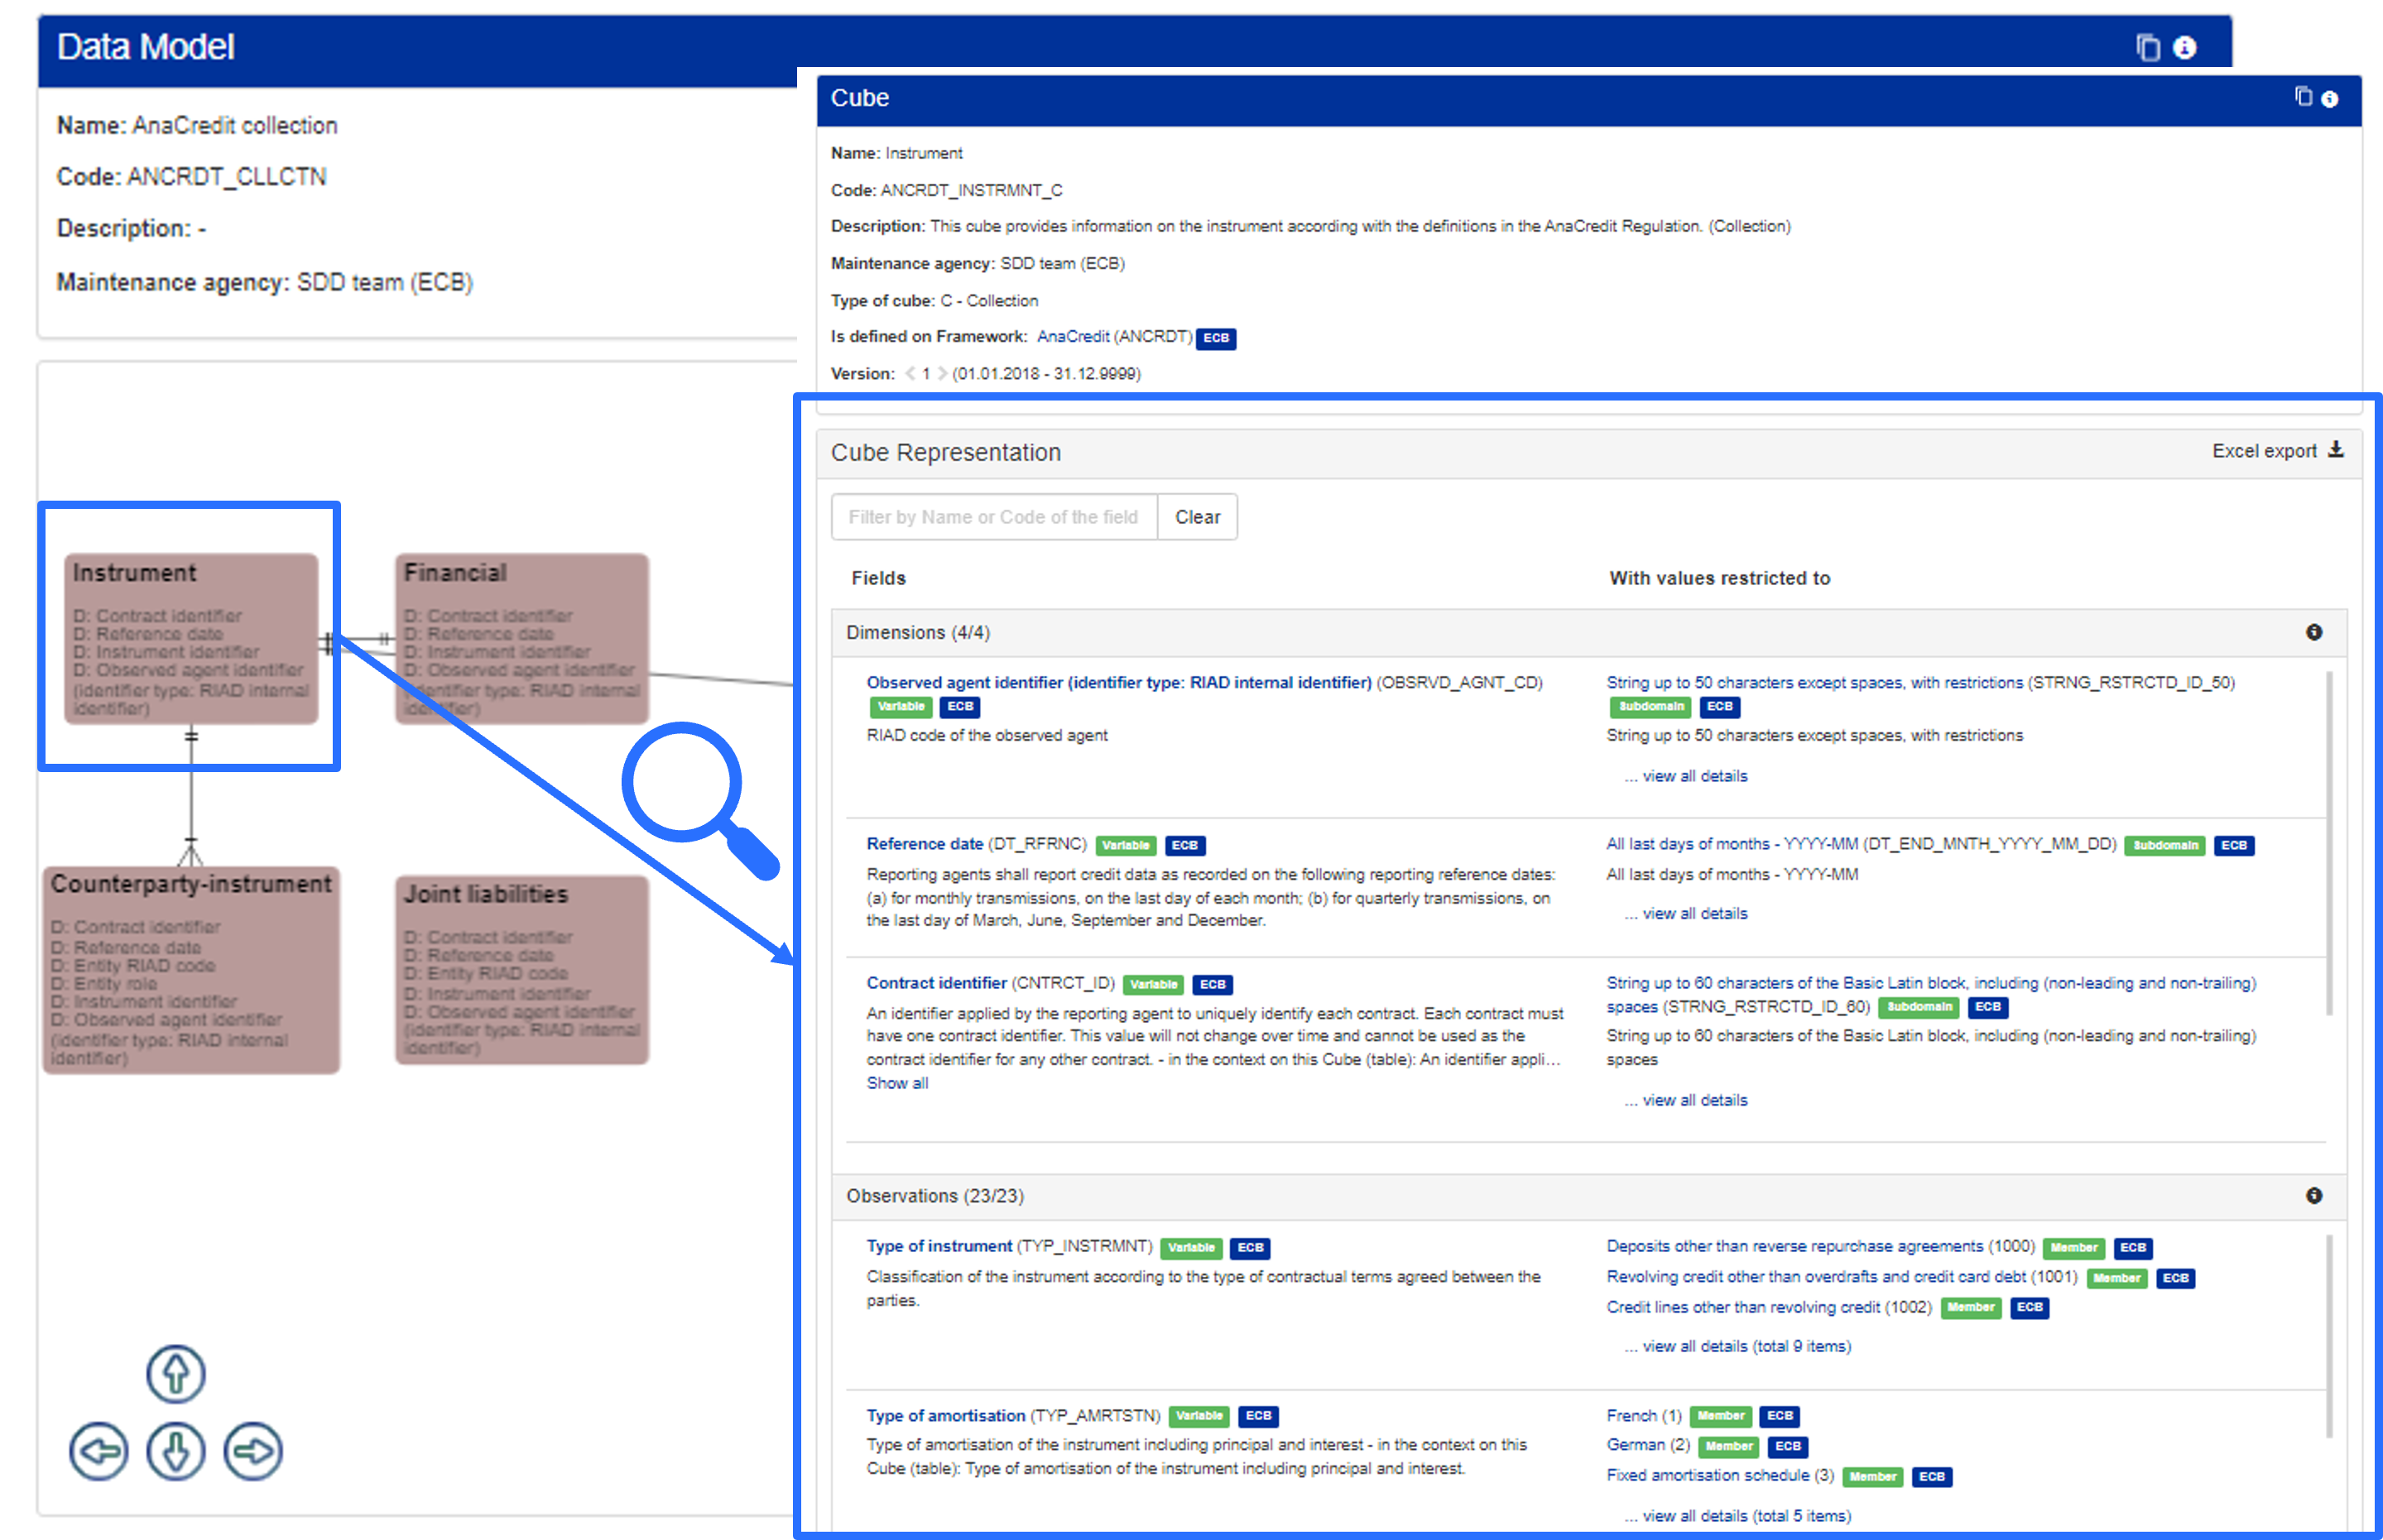
Task: Click the pan up arrow icon
Action: tap(176, 1373)
